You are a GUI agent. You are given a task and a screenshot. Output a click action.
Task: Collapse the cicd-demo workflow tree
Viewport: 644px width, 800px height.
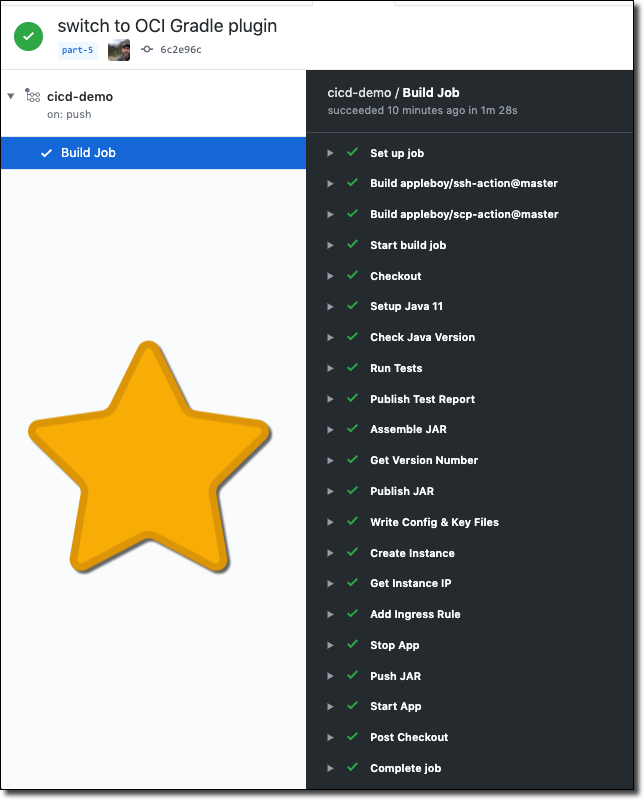[11, 96]
